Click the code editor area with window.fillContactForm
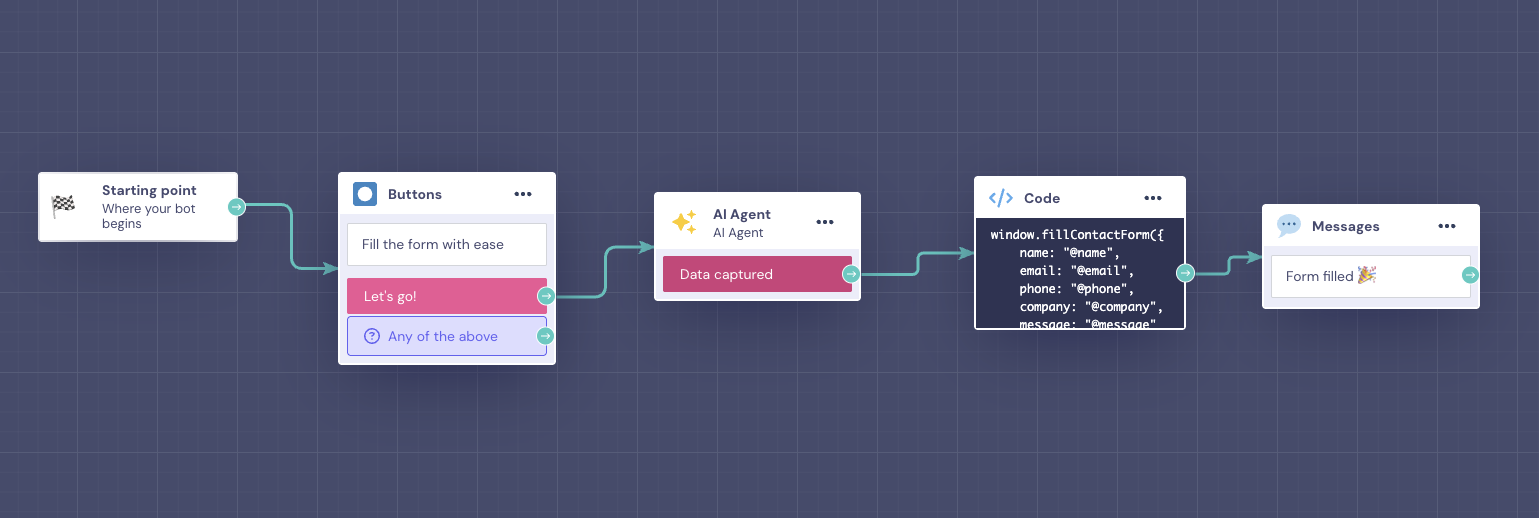Viewport: 1539px width, 518px height. (1080, 273)
